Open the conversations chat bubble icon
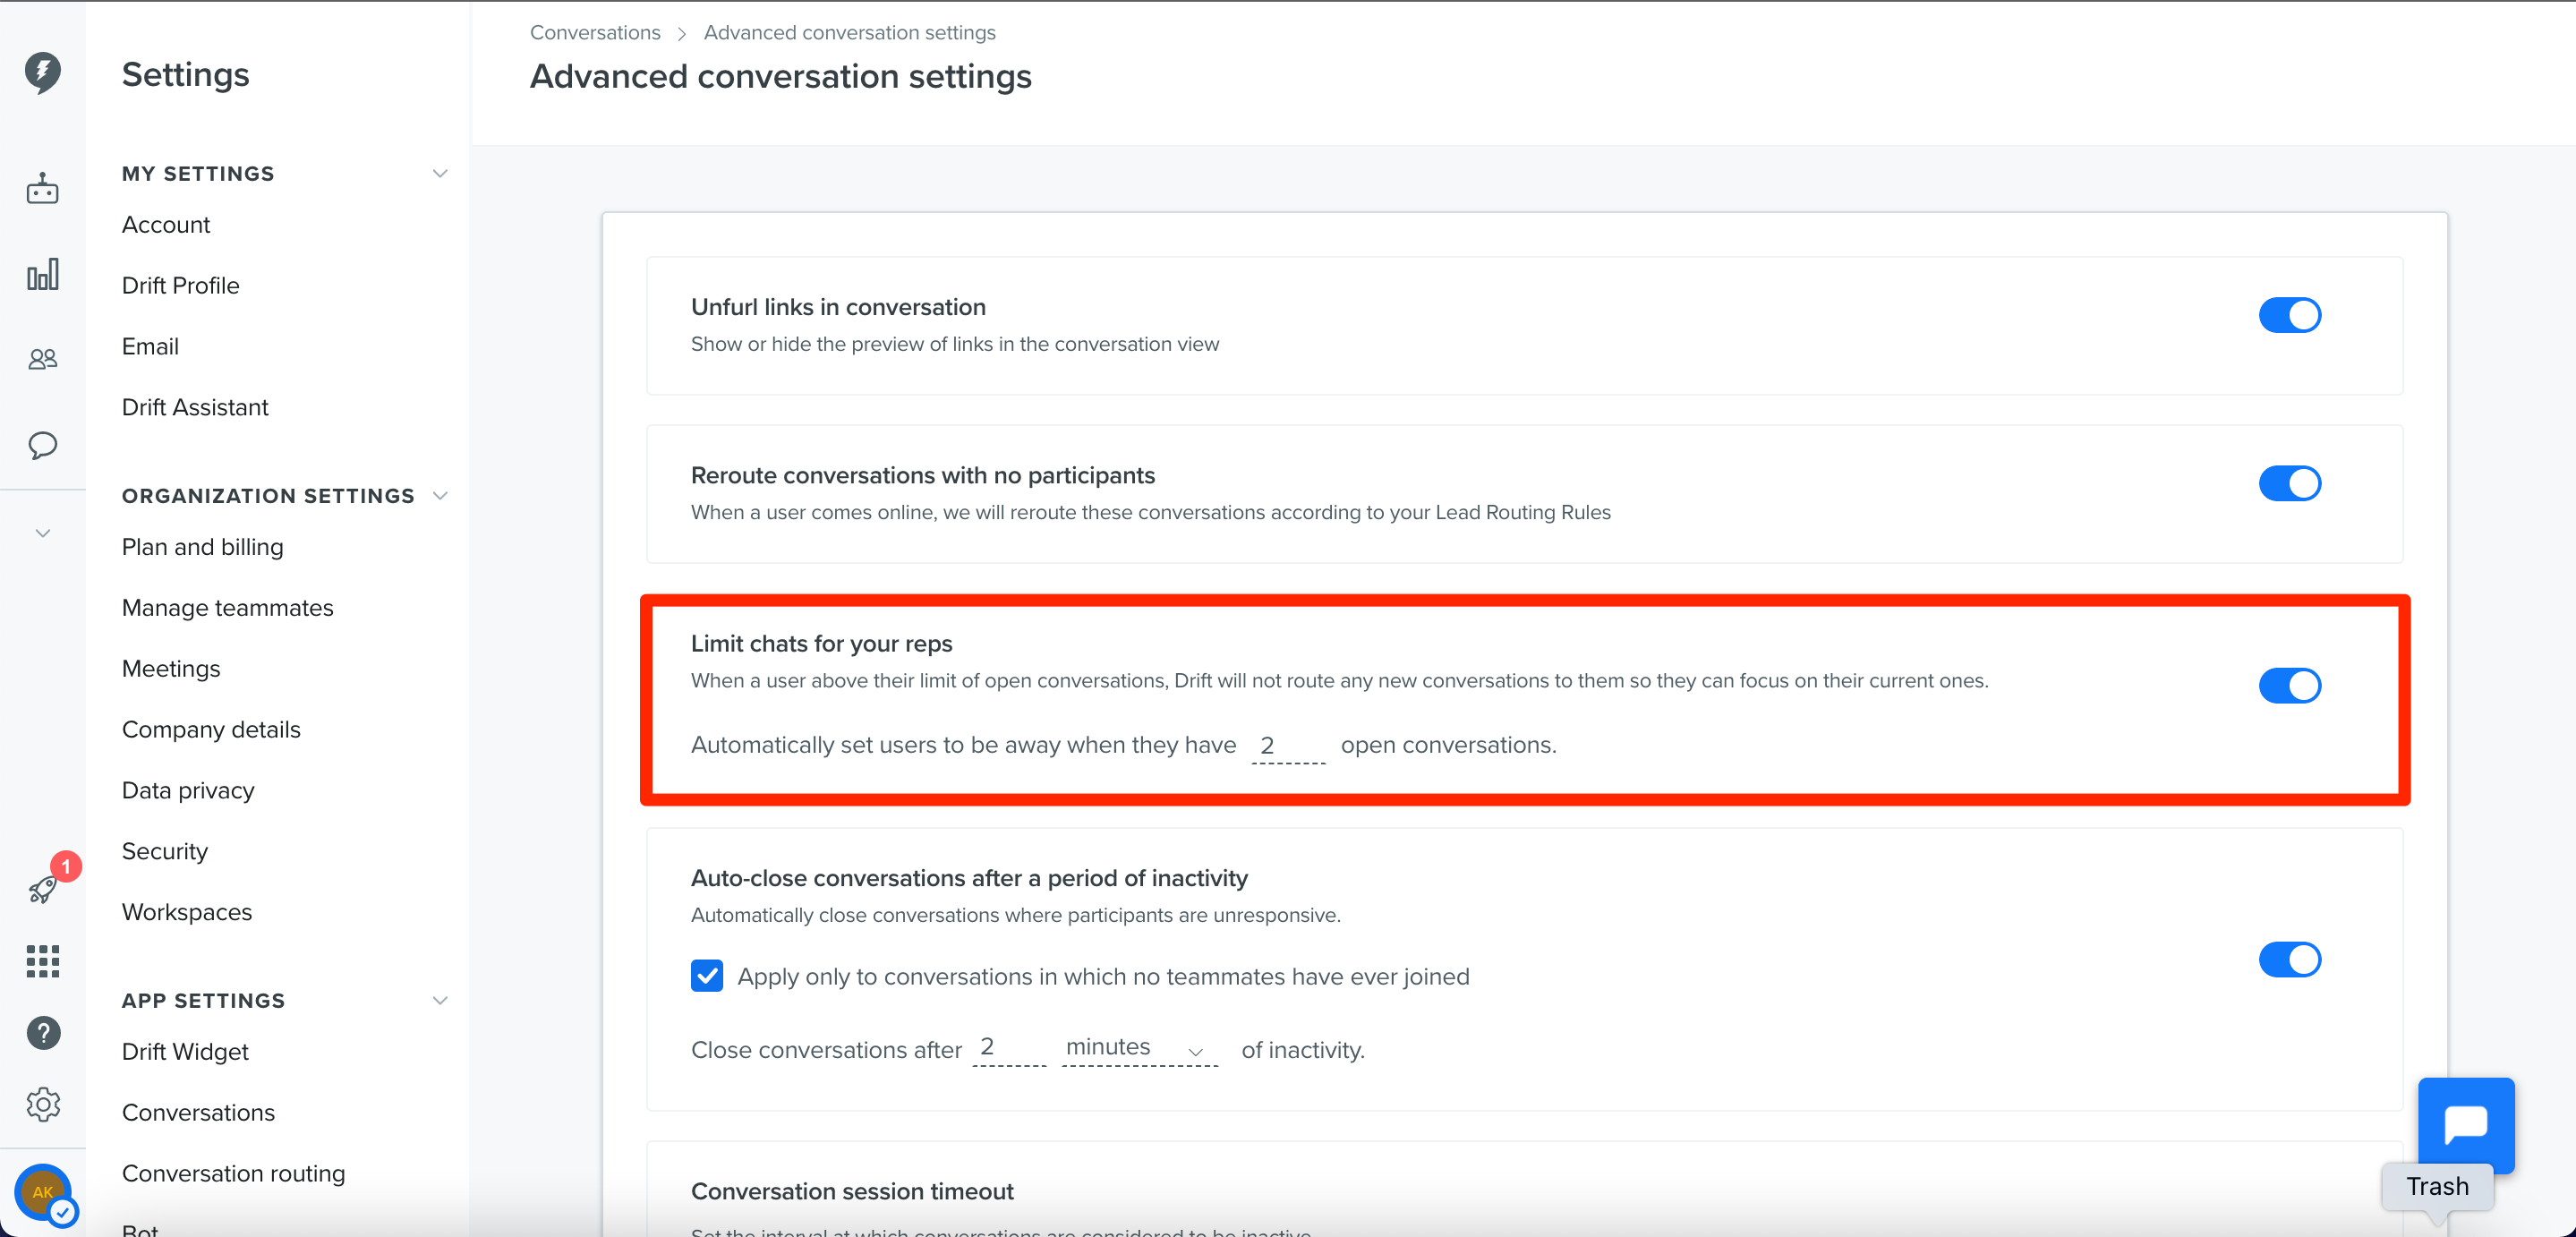The width and height of the screenshot is (2576, 1237). point(42,446)
